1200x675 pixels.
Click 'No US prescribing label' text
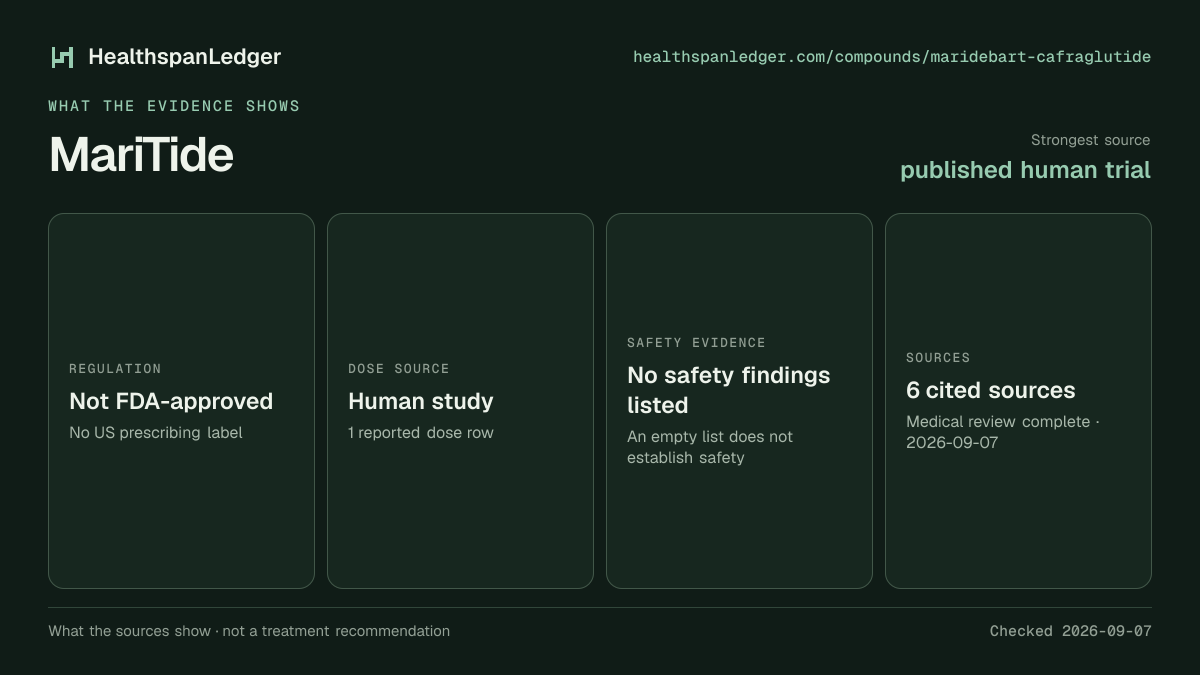point(156,433)
